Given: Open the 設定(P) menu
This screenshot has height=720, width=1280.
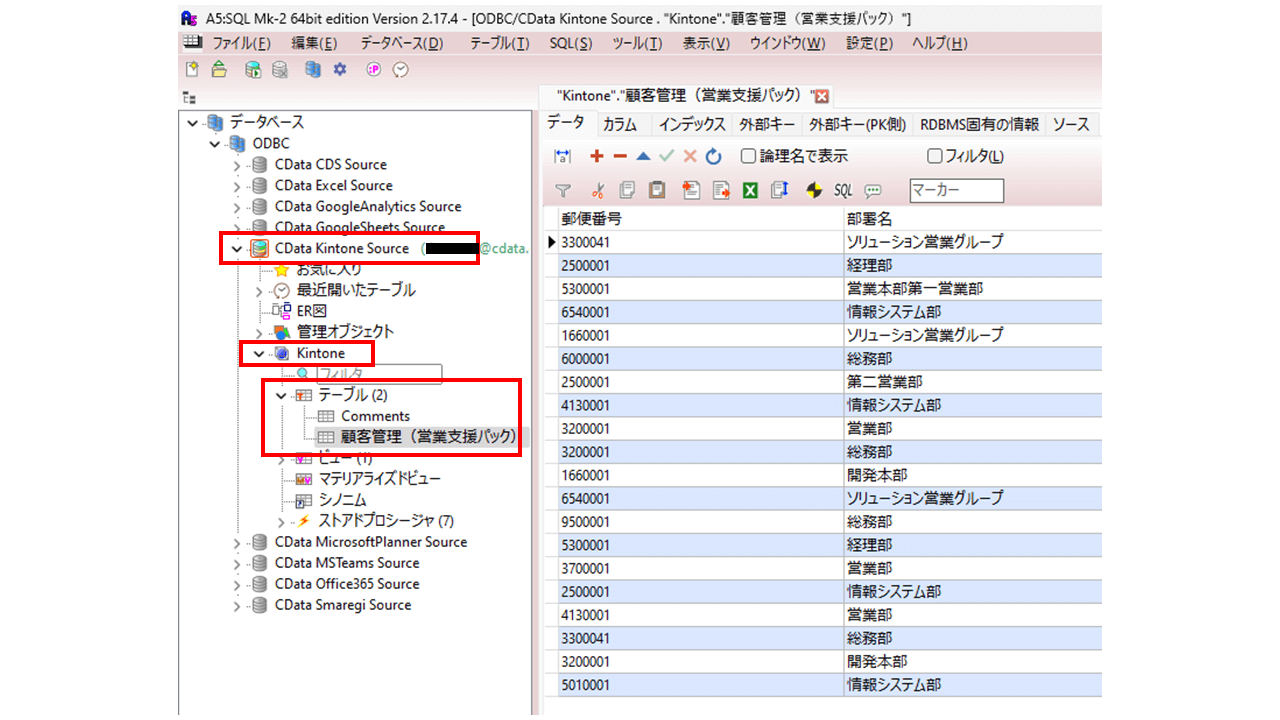Looking at the screenshot, I should 870,44.
